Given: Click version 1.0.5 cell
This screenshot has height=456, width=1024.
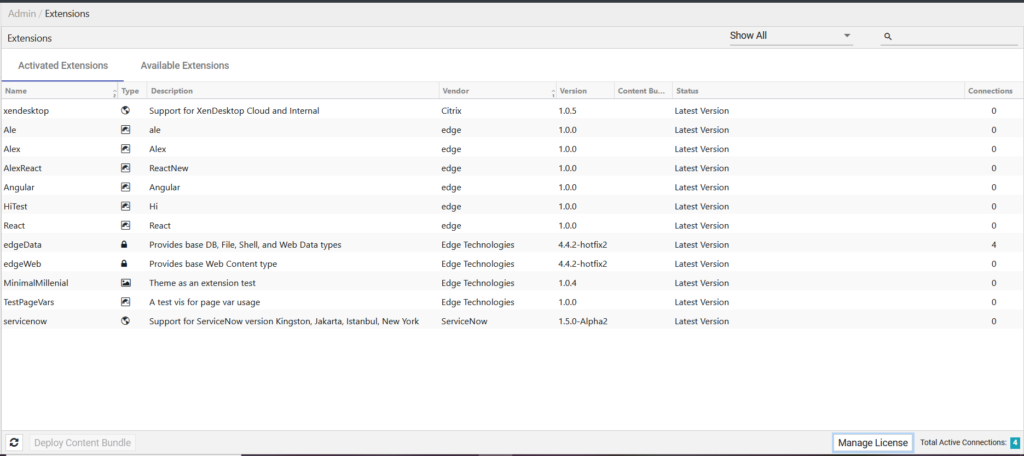Looking at the screenshot, I should (x=568, y=111).
